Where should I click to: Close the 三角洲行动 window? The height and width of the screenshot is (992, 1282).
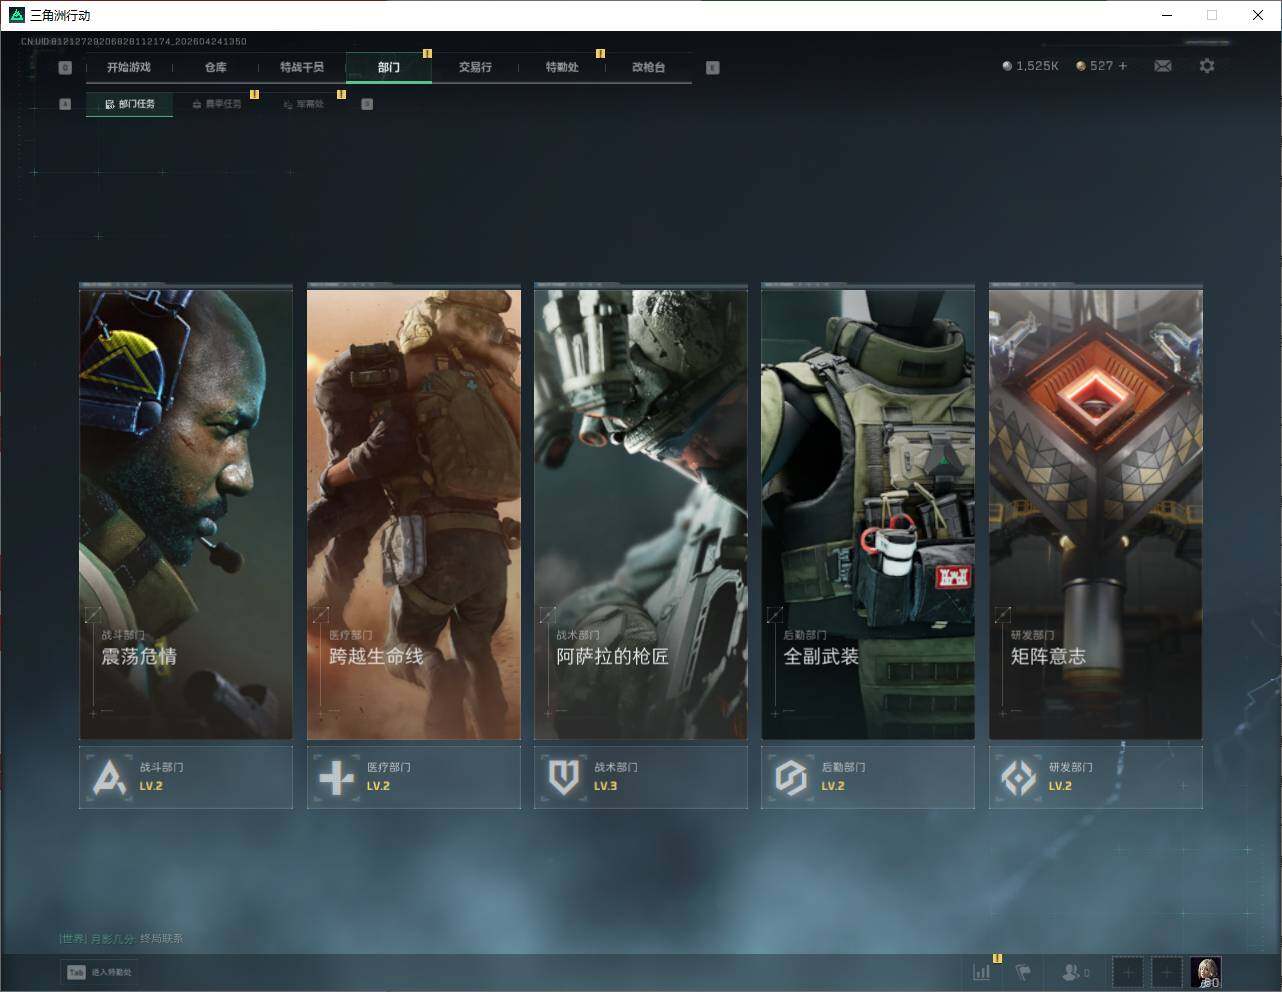tap(1258, 15)
